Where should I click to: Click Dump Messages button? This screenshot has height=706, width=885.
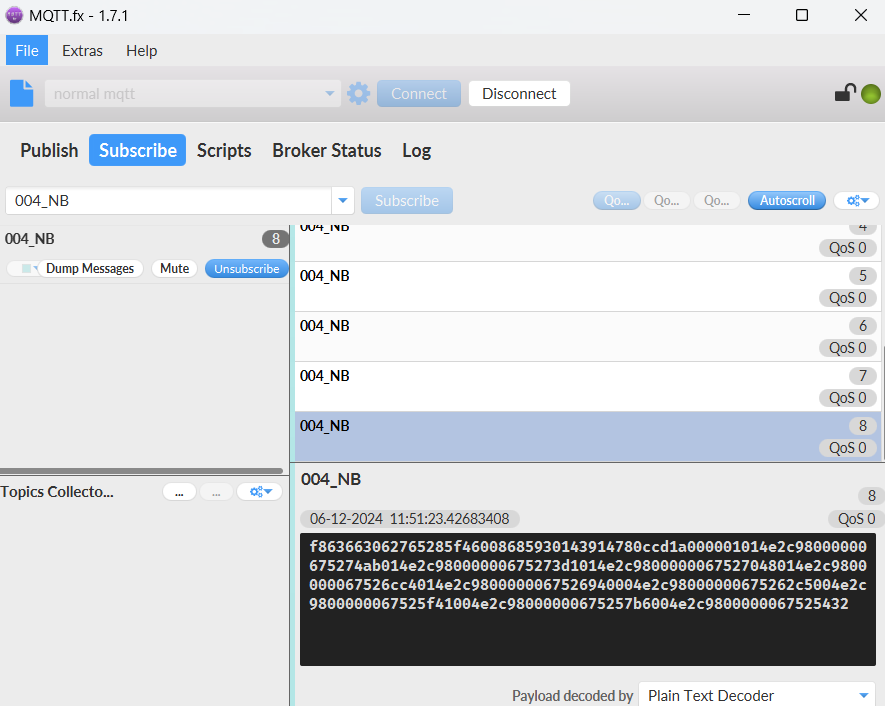coord(90,269)
